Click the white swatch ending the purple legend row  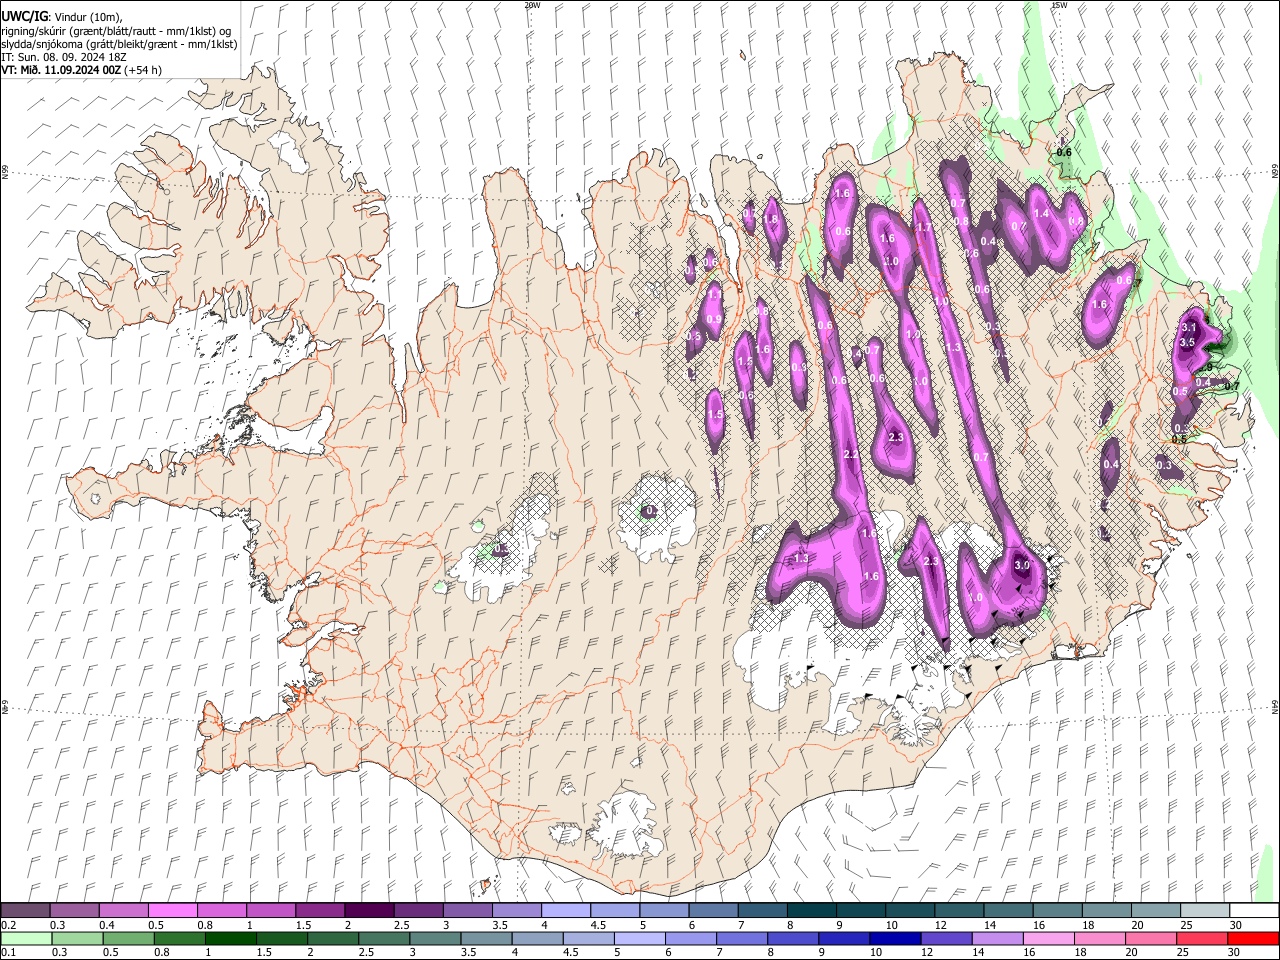(x=1253, y=911)
